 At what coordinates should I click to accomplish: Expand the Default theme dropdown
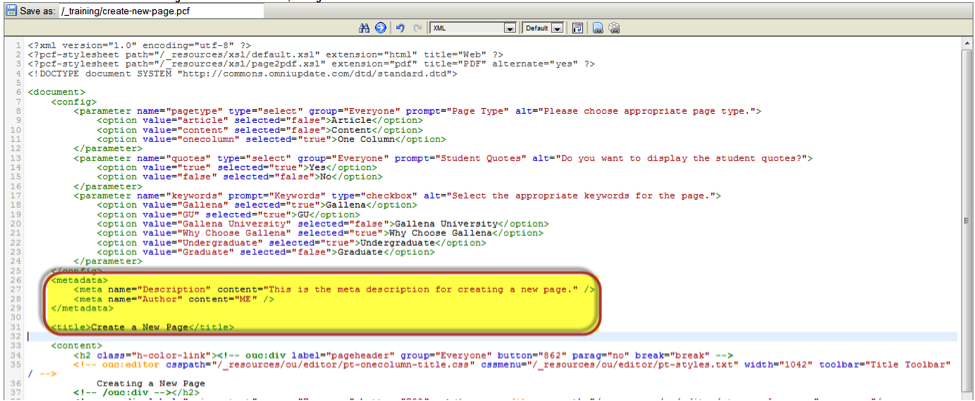pyautogui.click(x=556, y=28)
